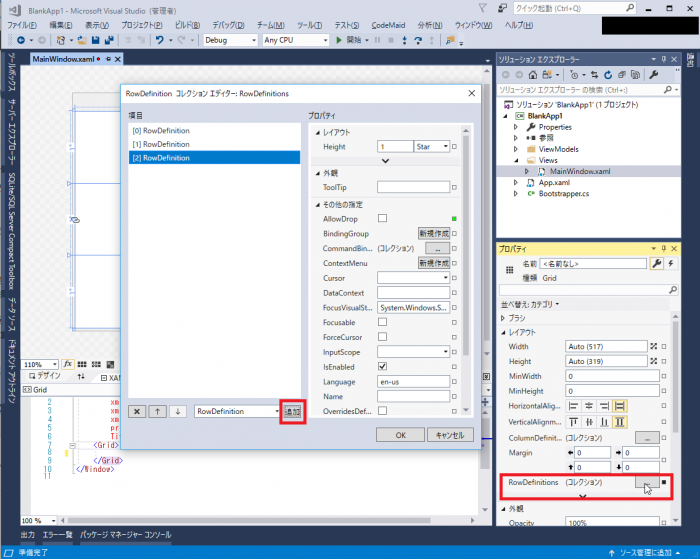Open the CodeMaid menu

click(x=388, y=24)
